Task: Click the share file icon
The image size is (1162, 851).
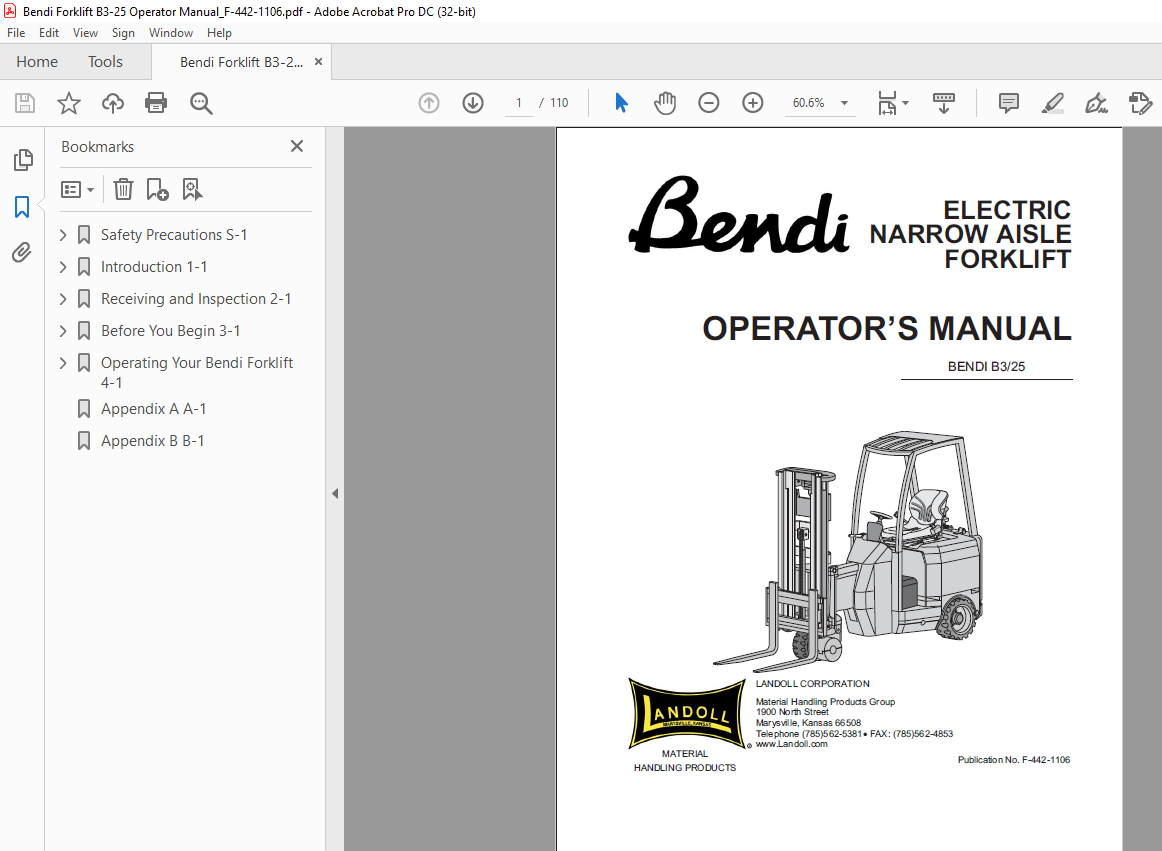Action: [1140, 103]
